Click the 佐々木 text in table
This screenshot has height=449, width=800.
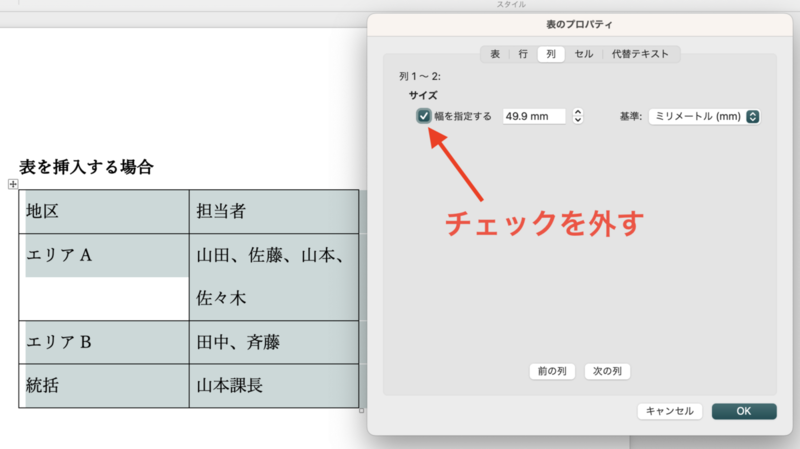pos(221,298)
